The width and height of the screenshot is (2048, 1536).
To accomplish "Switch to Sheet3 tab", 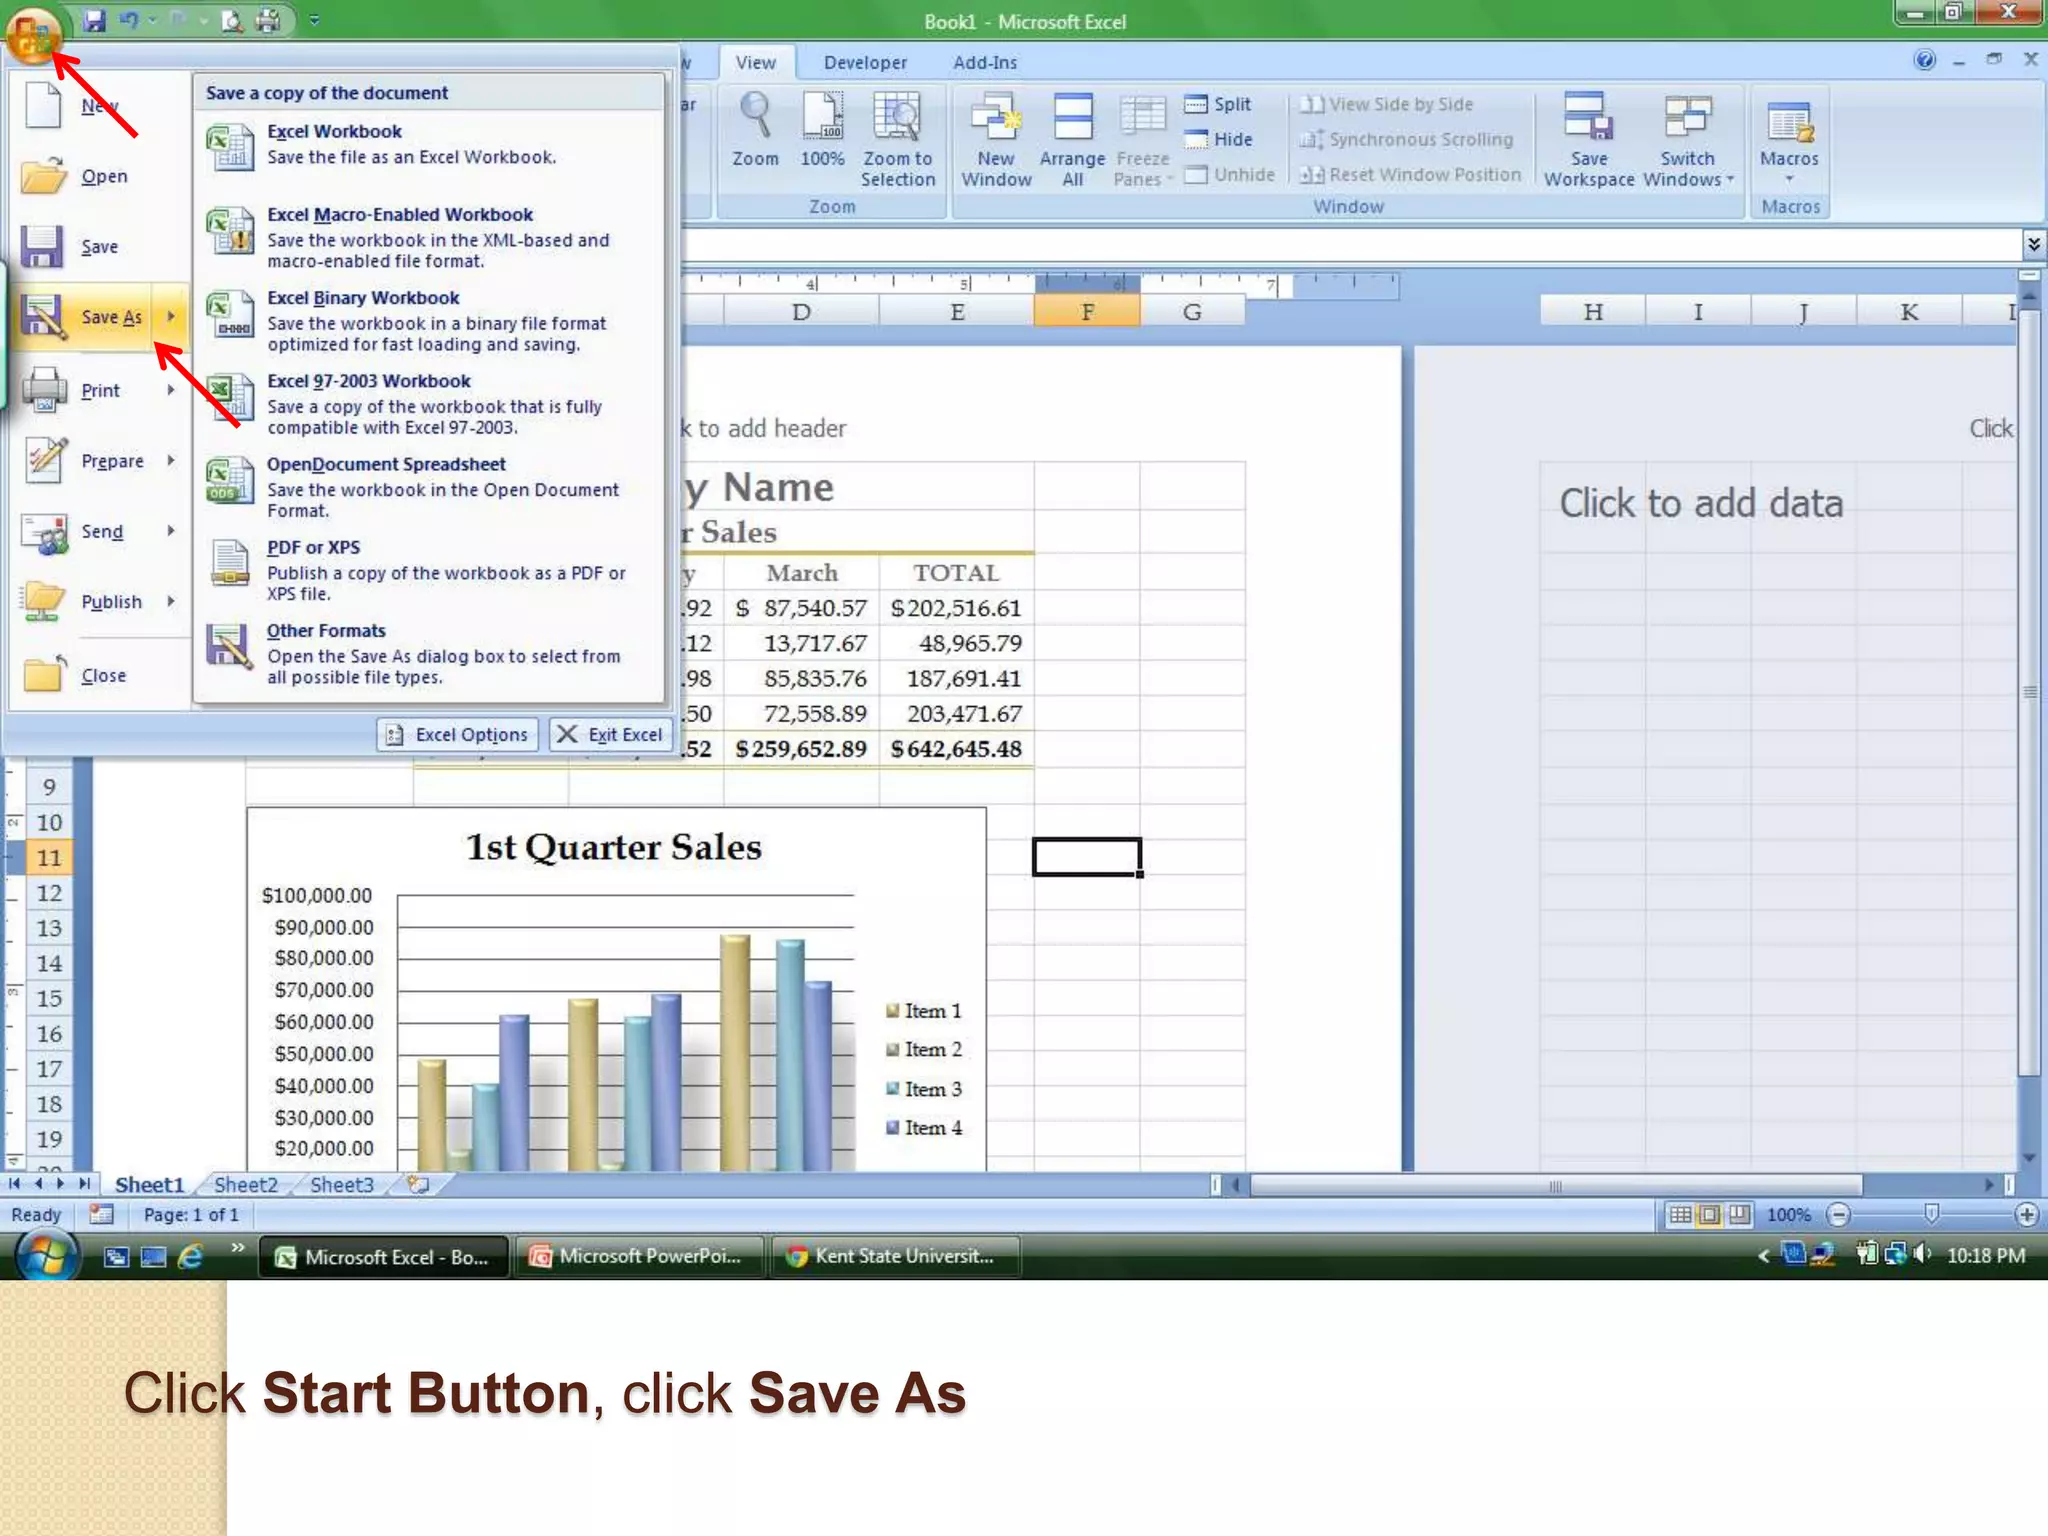I will coord(341,1185).
